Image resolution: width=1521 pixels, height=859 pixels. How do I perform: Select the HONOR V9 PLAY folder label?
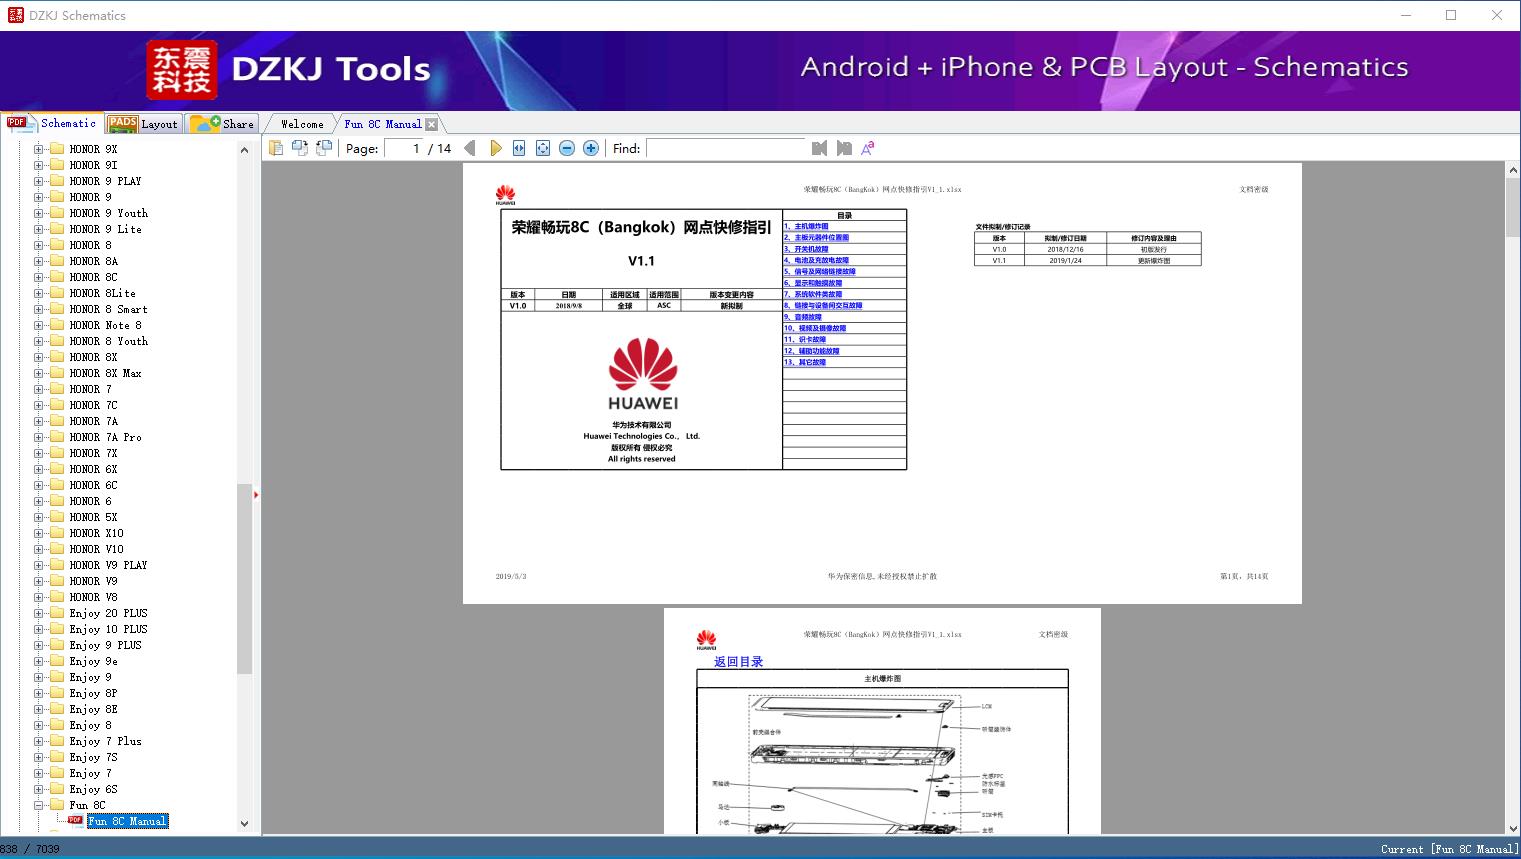tap(108, 565)
